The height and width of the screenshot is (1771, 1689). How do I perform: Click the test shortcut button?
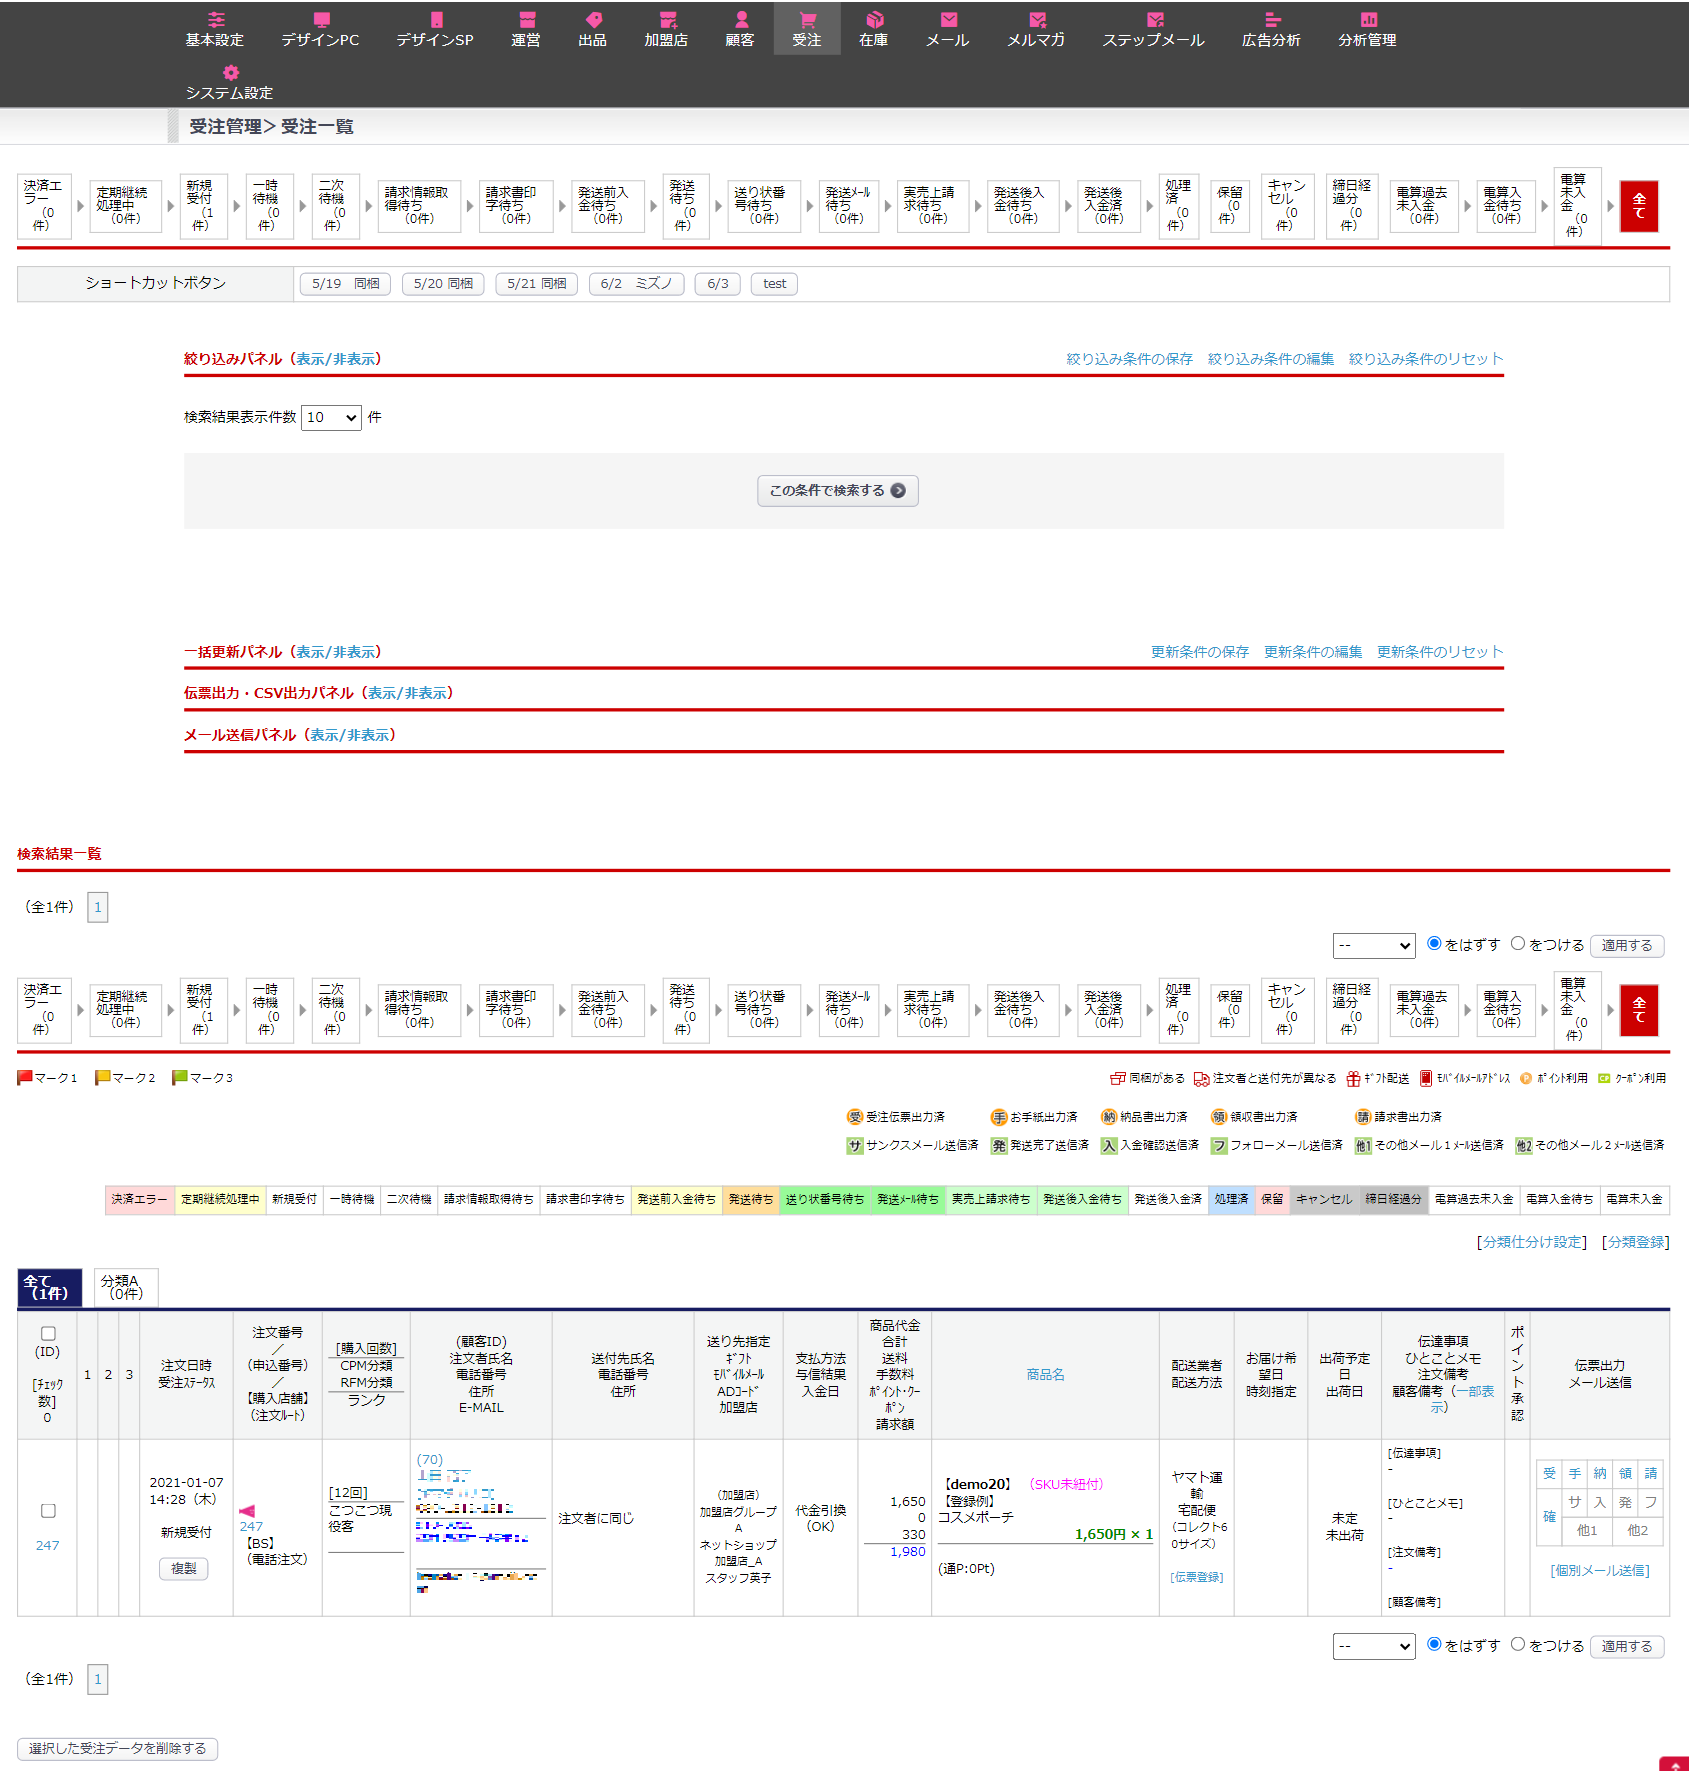point(774,284)
